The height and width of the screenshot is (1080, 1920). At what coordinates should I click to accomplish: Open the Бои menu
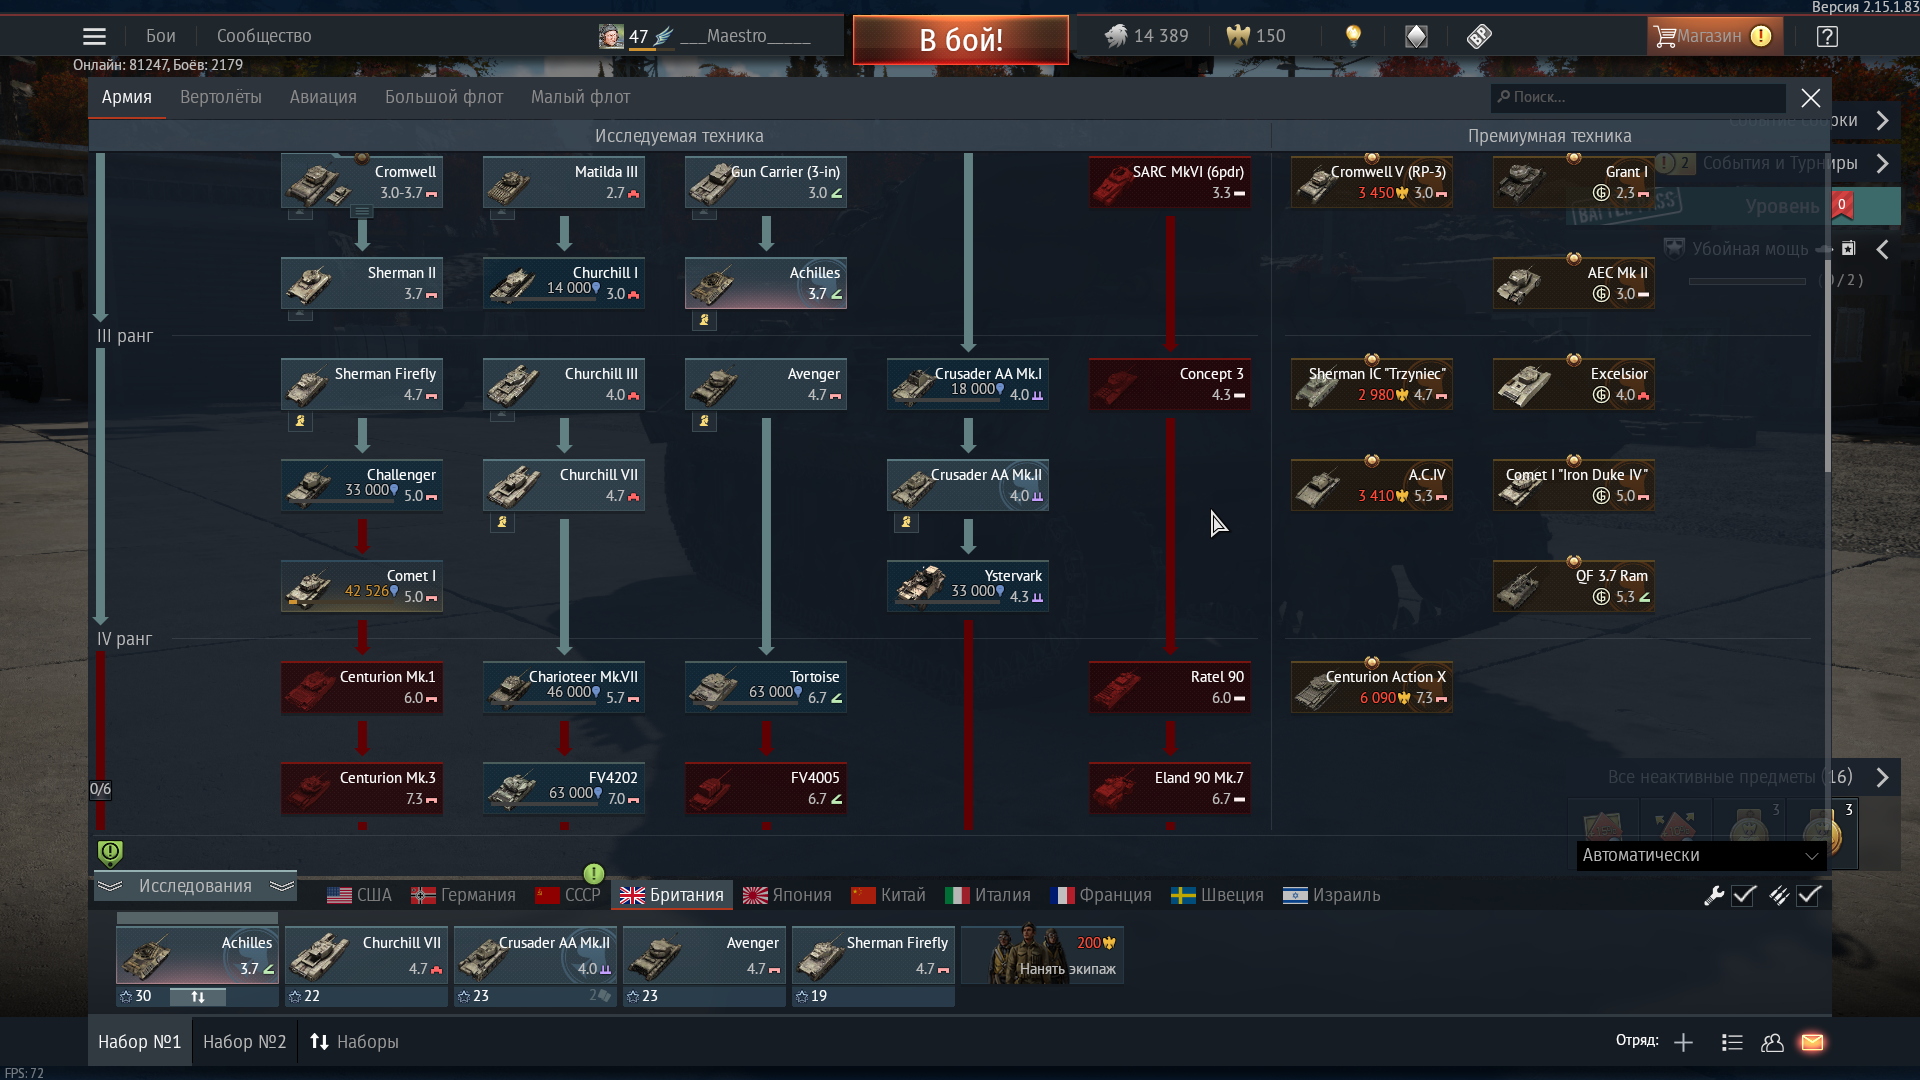point(160,36)
